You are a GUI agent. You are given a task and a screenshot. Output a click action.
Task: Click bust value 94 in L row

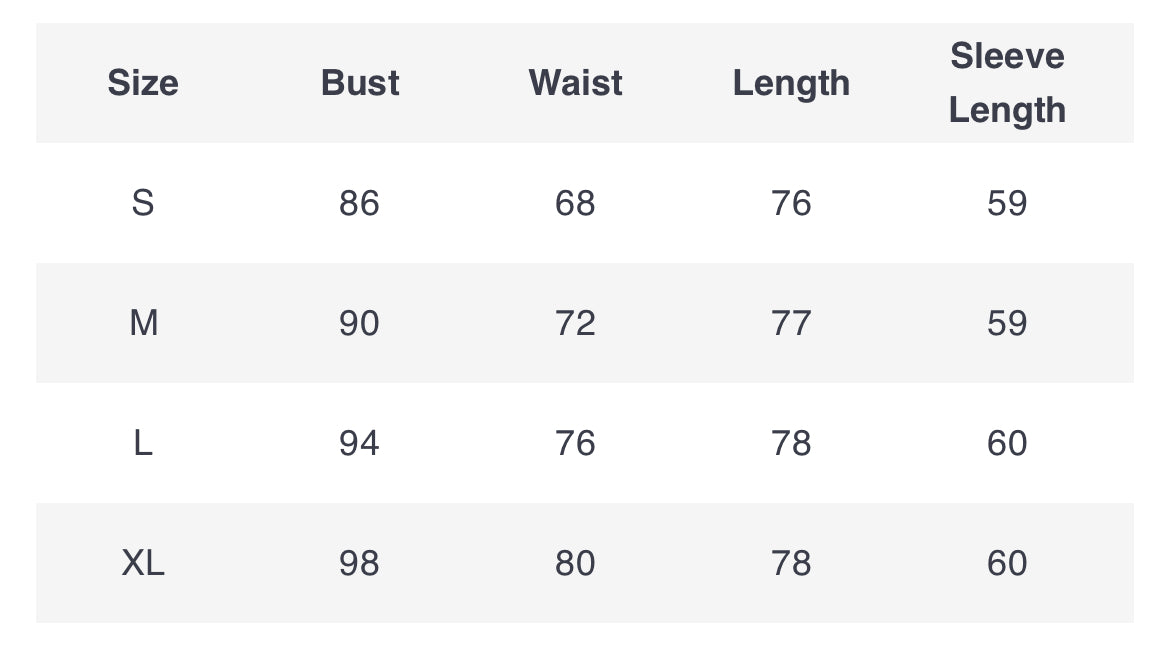pyautogui.click(x=359, y=443)
